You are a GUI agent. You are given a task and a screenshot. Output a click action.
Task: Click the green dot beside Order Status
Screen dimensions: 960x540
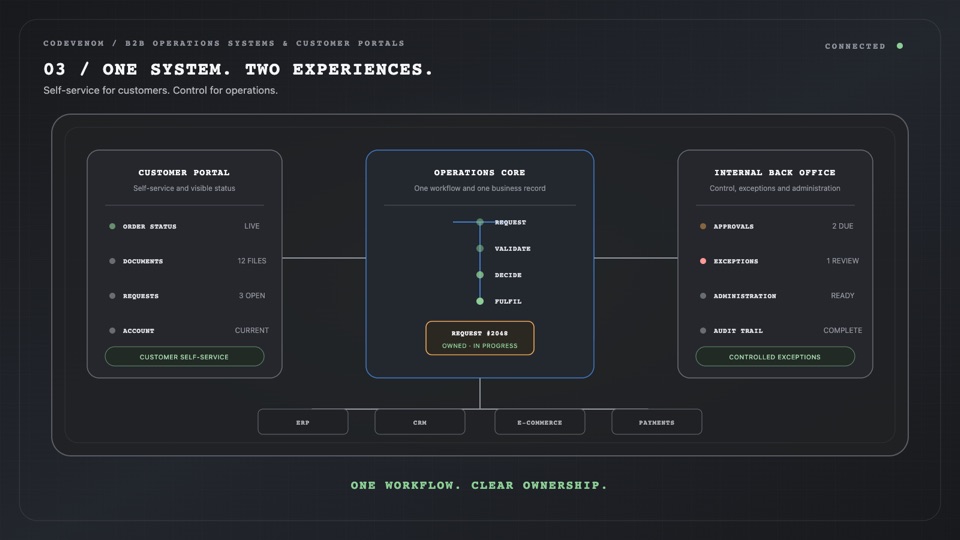pyautogui.click(x=112, y=226)
